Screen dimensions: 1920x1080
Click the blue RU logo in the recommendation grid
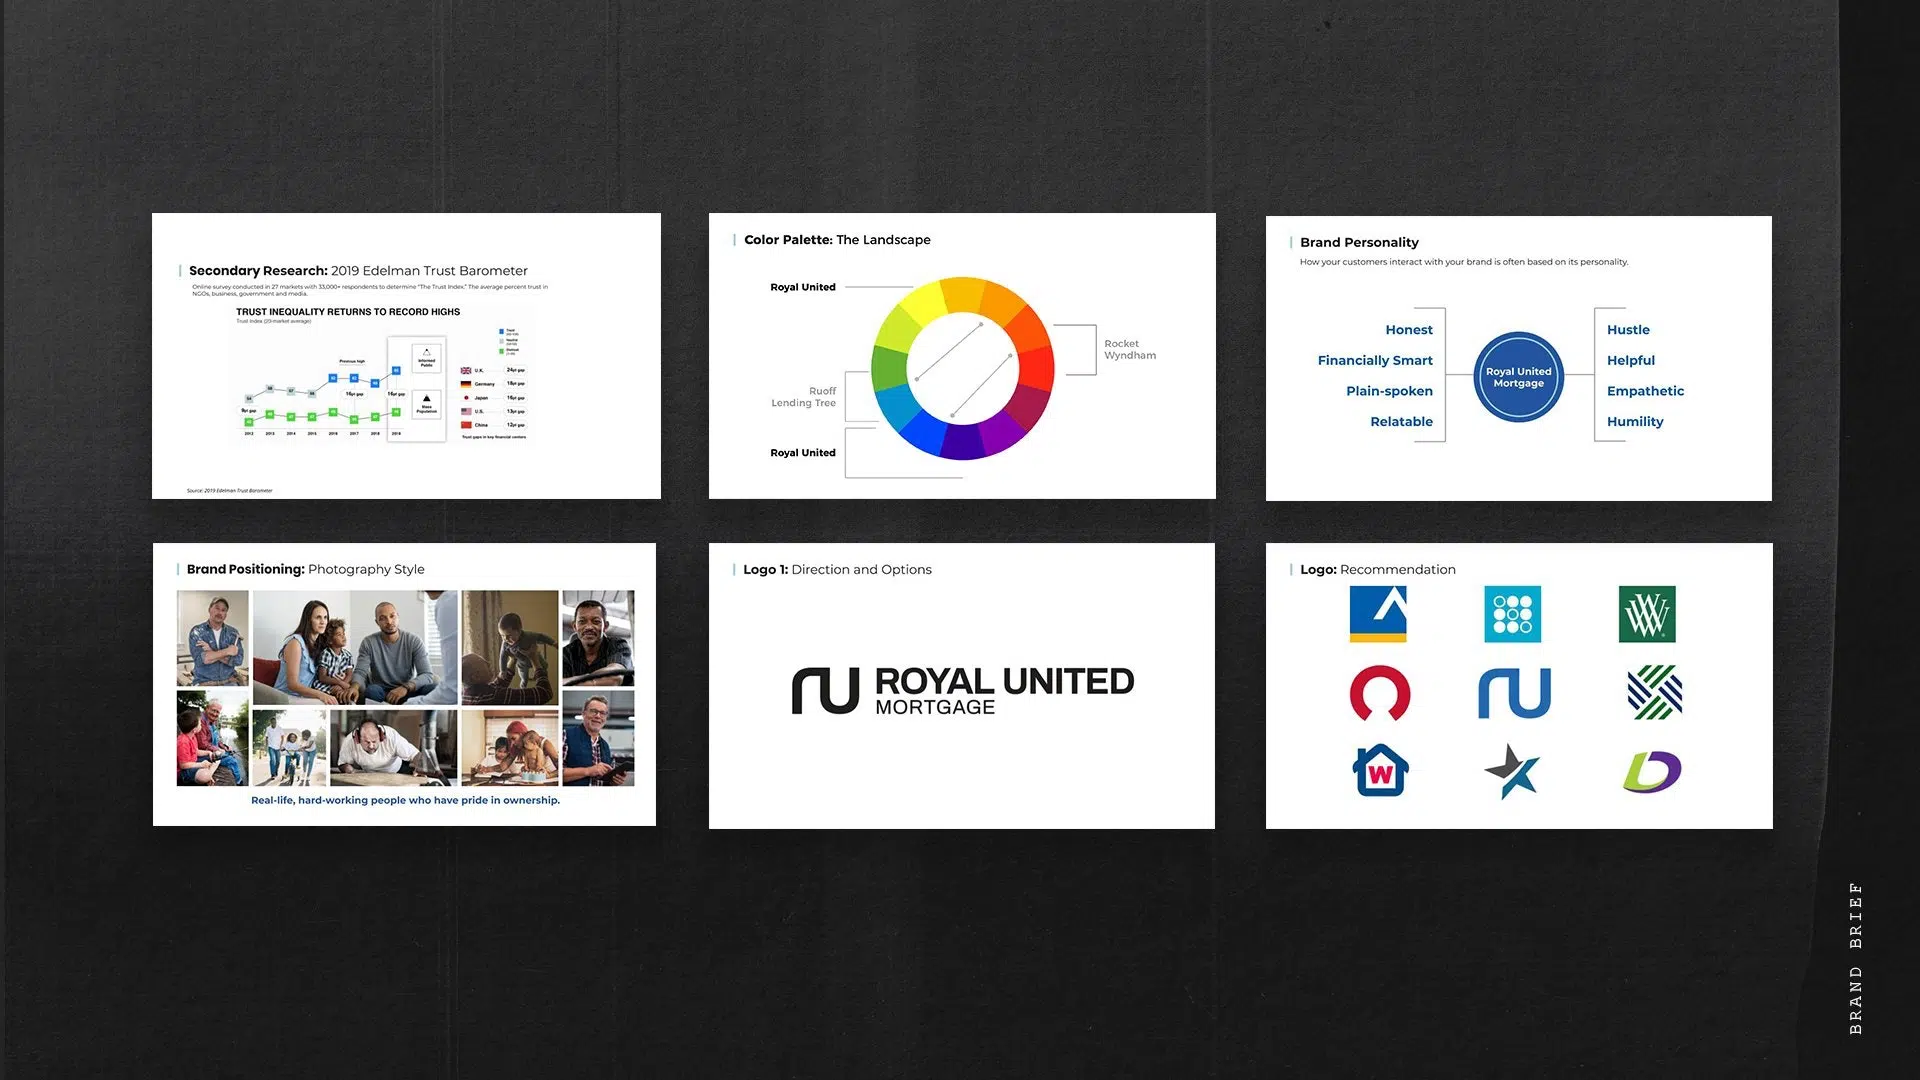1514,693
